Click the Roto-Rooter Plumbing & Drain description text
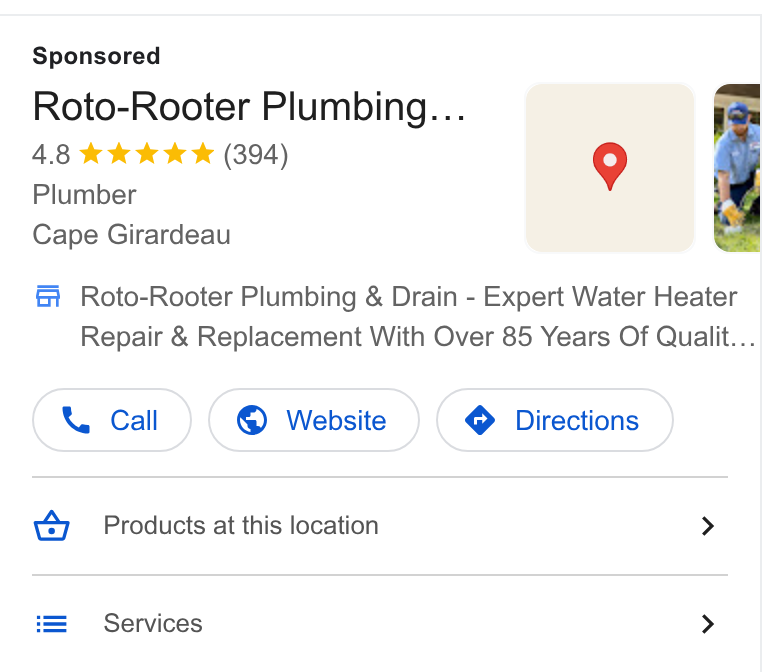 (x=418, y=317)
